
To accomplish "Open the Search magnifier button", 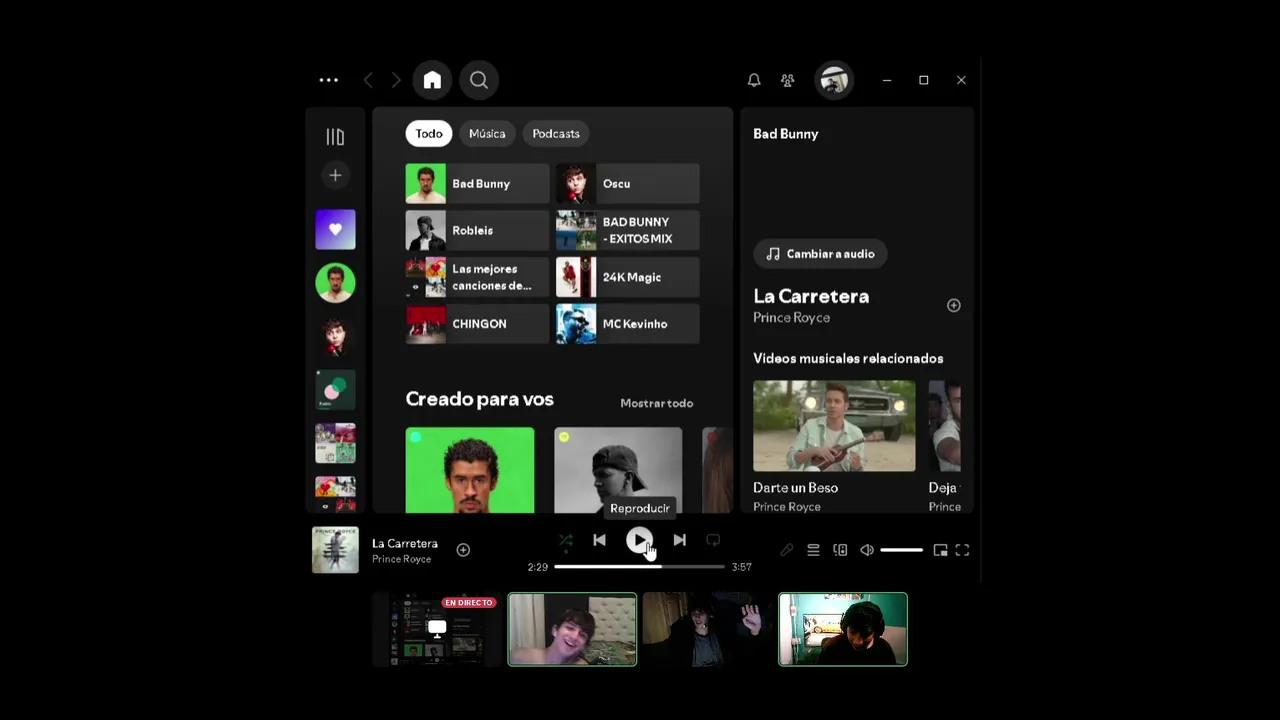I will 479,80.
